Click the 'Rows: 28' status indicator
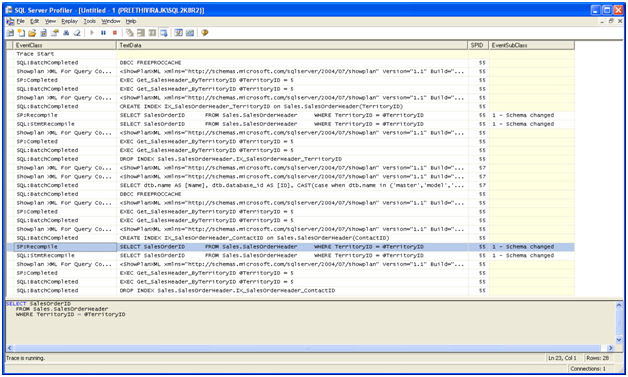Image resolution: width=628 pixels, height=377 pixels. tap(597, 358)
